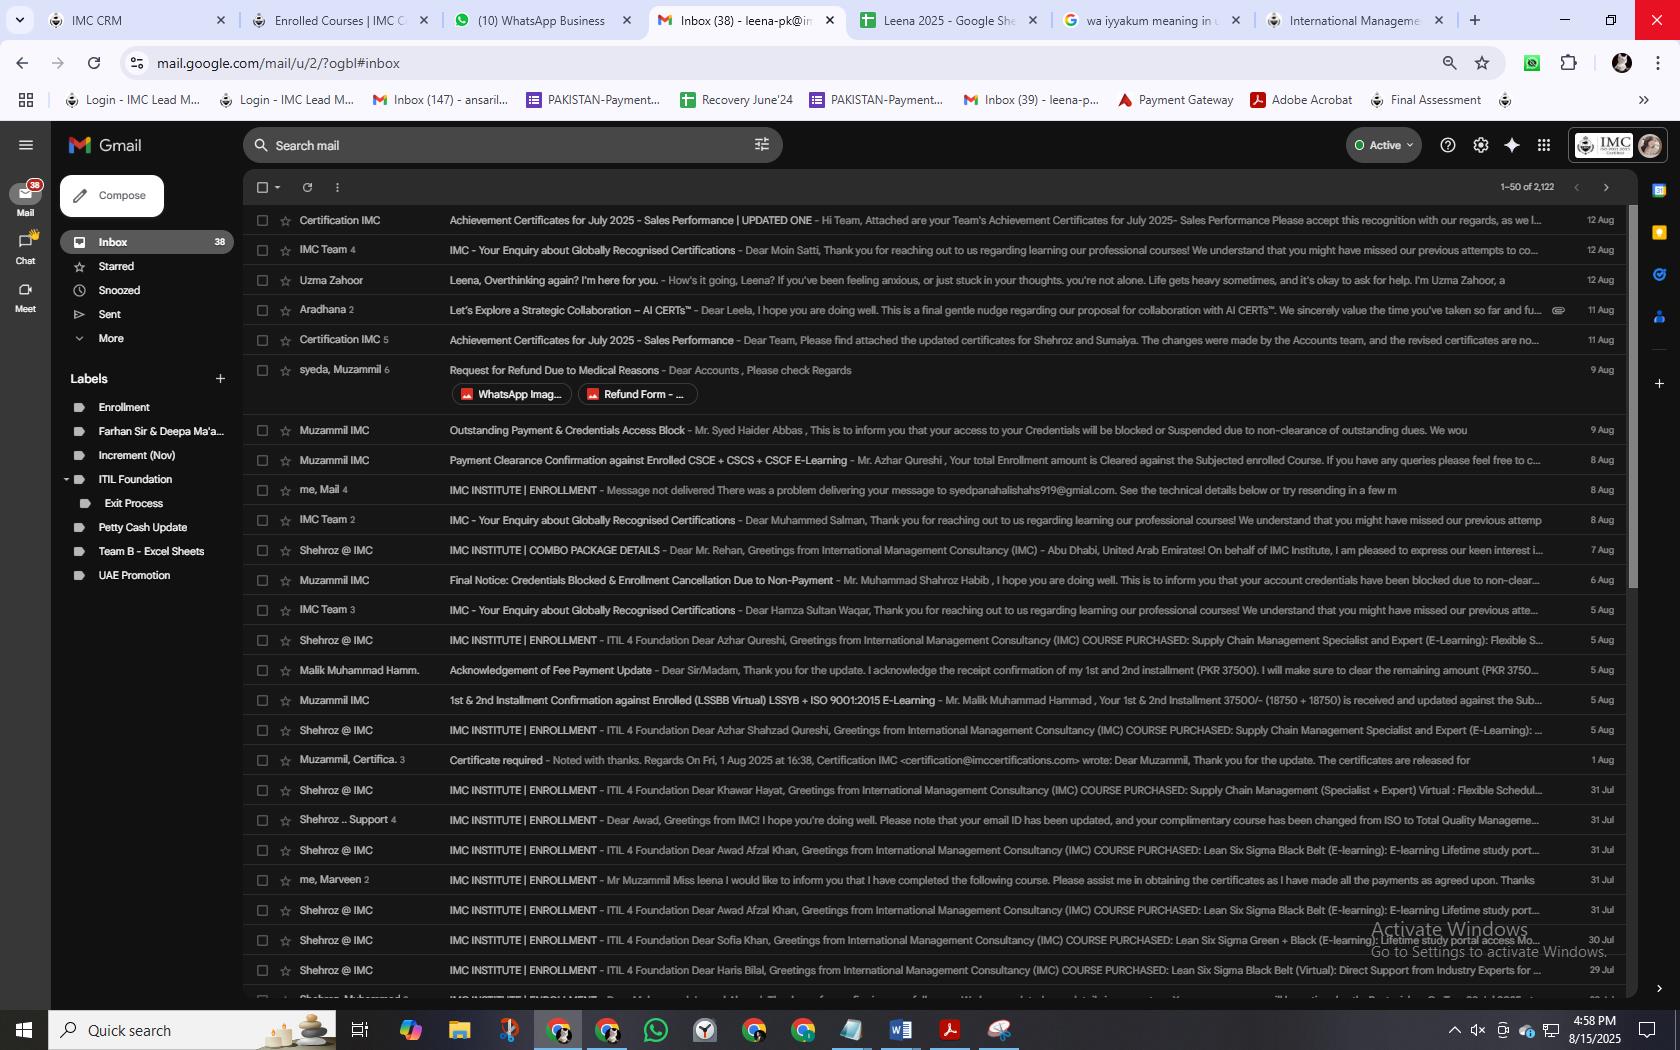Select checkbox for IMC Team 12 Aug email
Viewport: 1680px width, 1050px height.
(x=262, y=250)
